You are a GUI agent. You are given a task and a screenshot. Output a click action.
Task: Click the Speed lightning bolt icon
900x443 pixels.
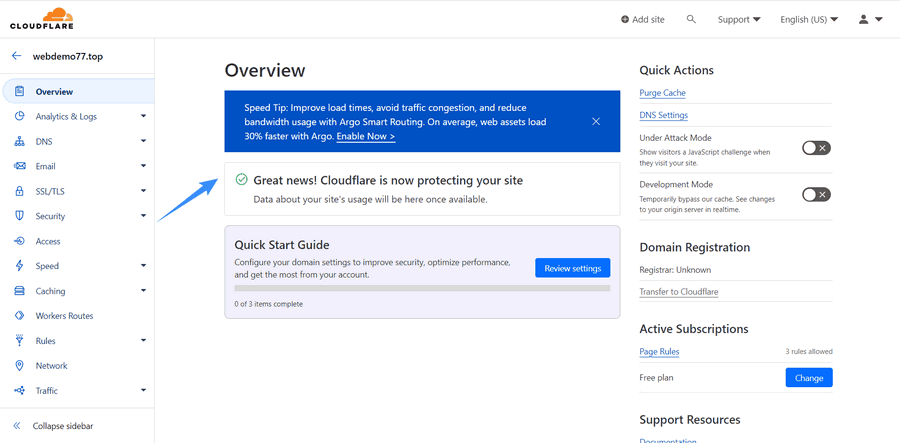tap(20, 266)
